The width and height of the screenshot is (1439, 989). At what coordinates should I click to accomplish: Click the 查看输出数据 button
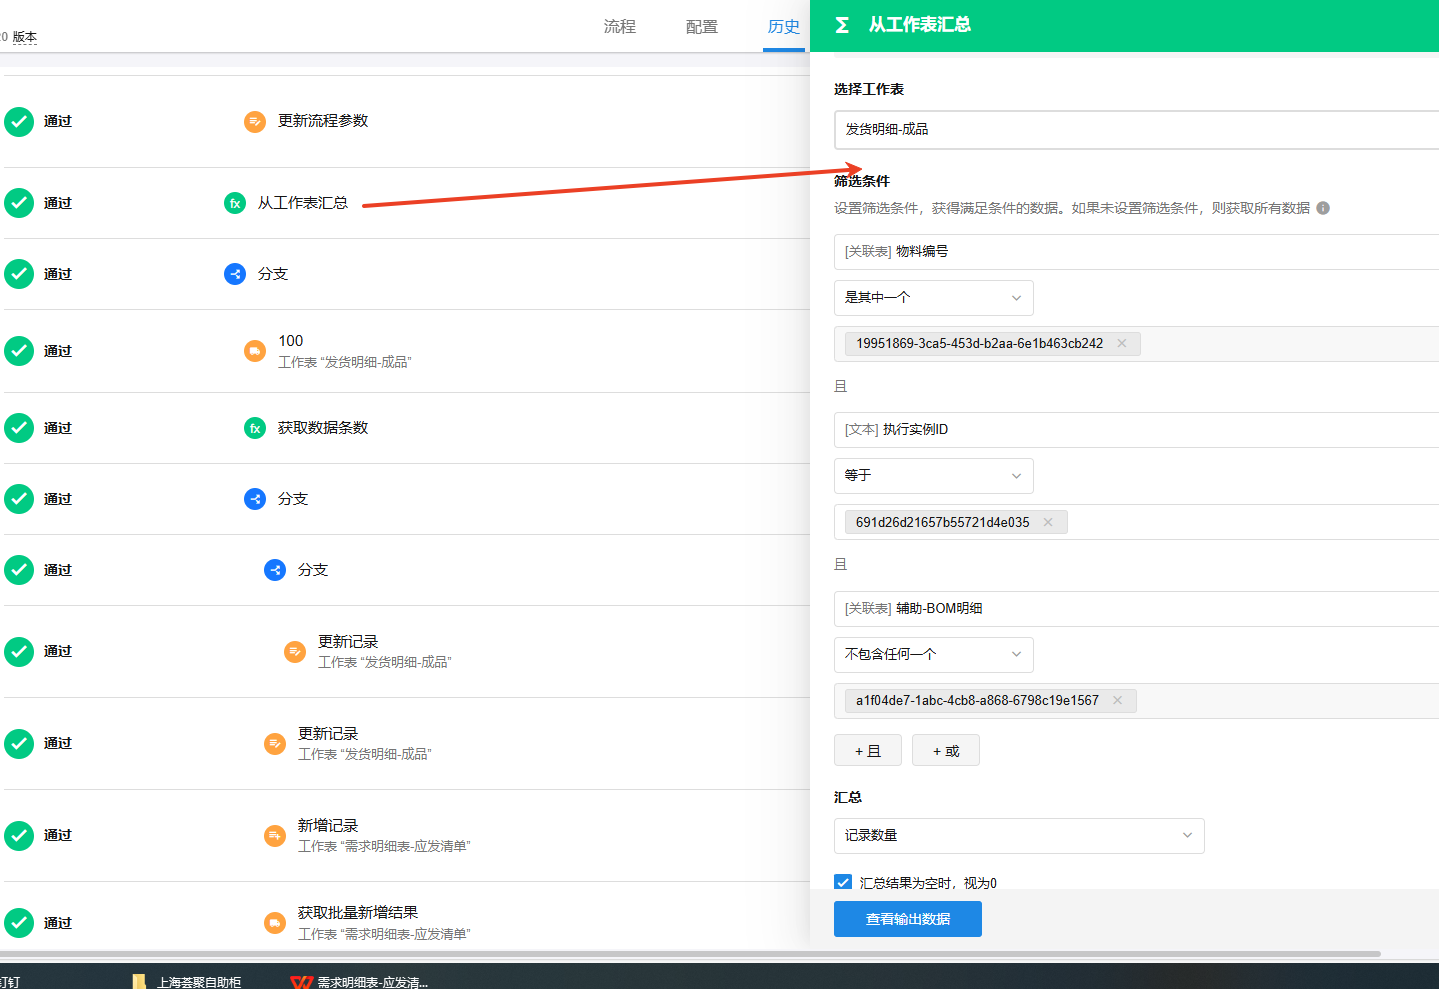click(x=907, y=919)
